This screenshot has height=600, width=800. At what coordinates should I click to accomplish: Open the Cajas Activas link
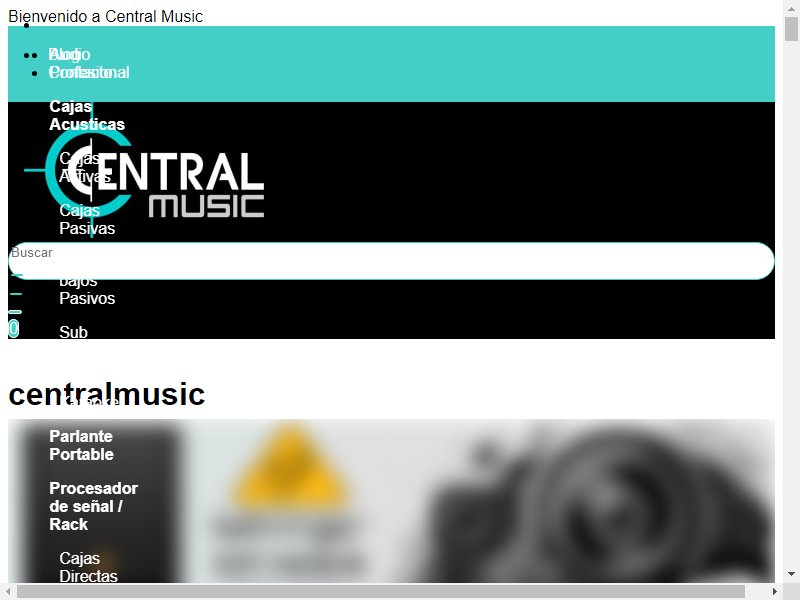click(x=85, y=167)
